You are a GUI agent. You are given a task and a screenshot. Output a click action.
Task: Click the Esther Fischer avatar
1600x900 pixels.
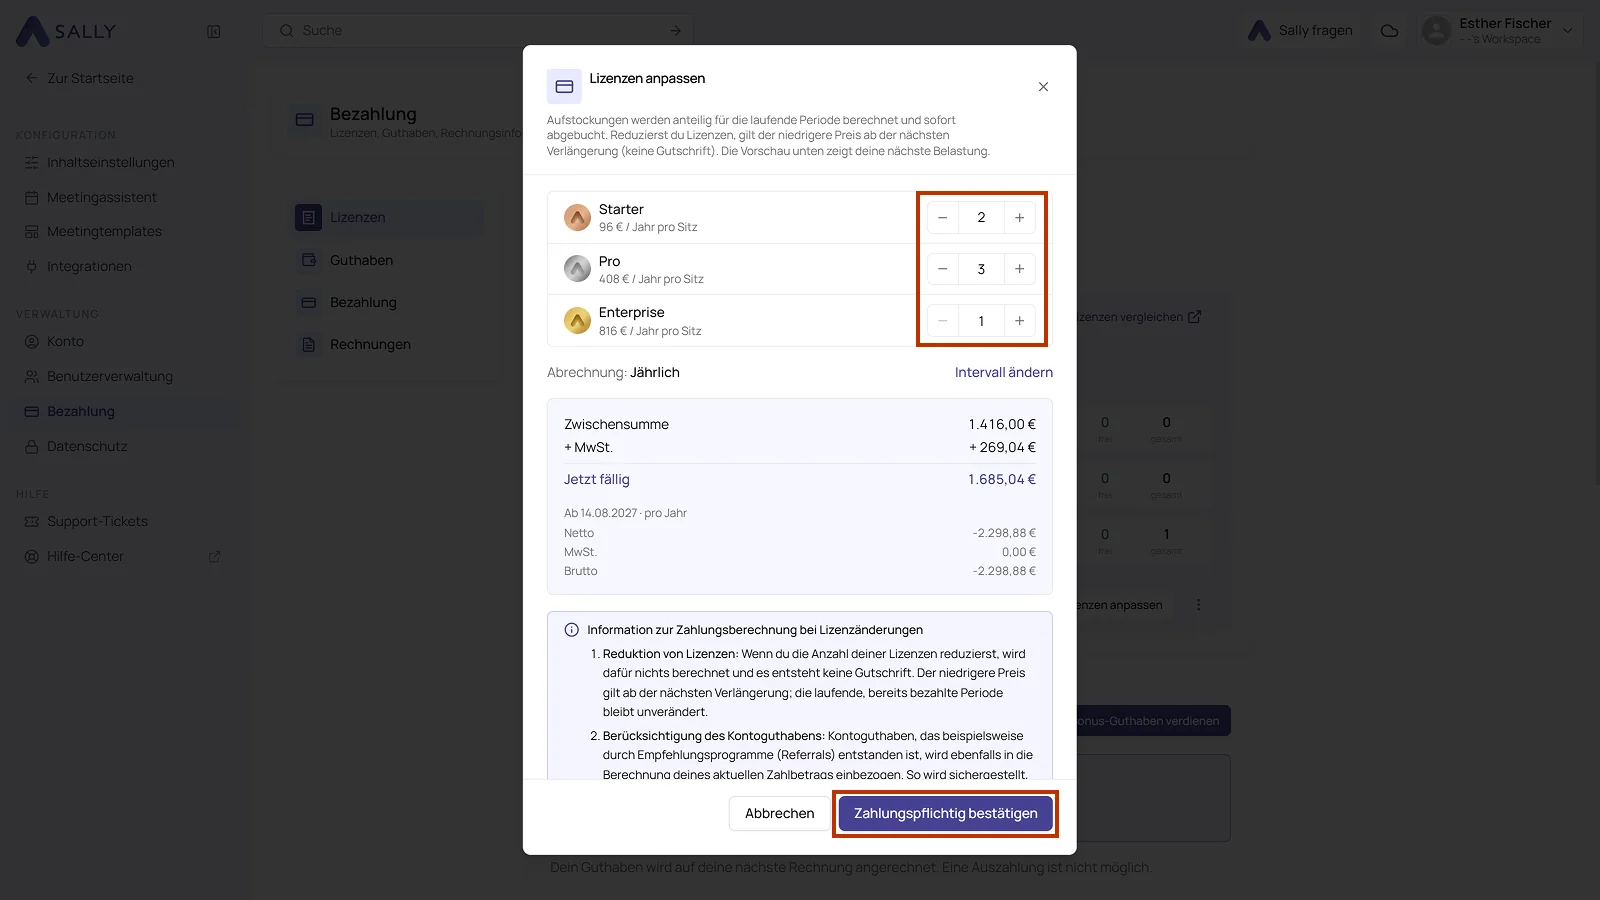pos(1436,31)
